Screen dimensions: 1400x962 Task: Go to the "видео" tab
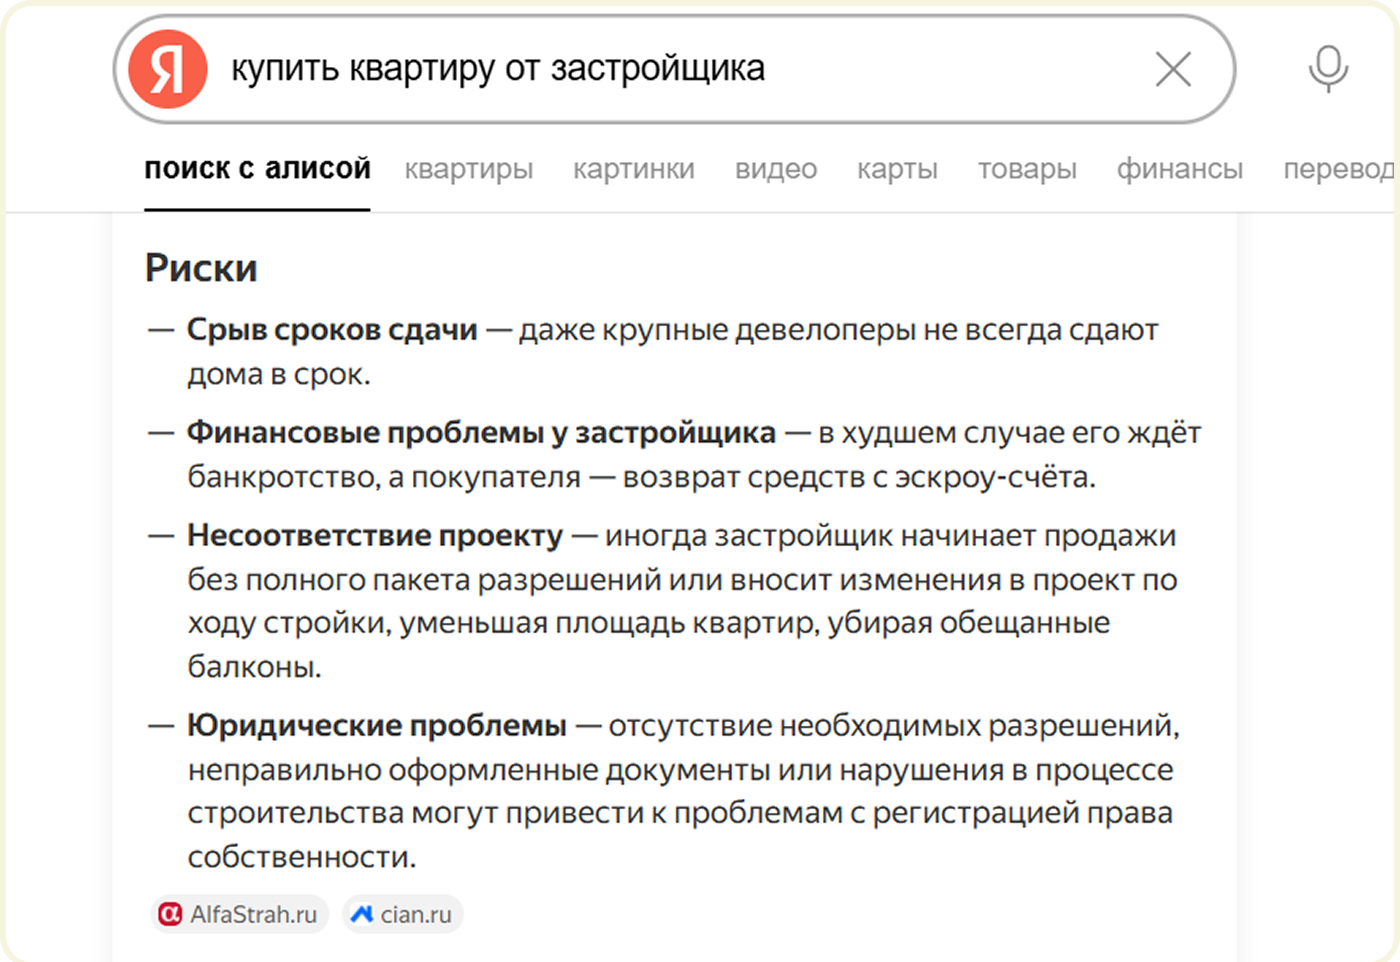pos(776,169)
